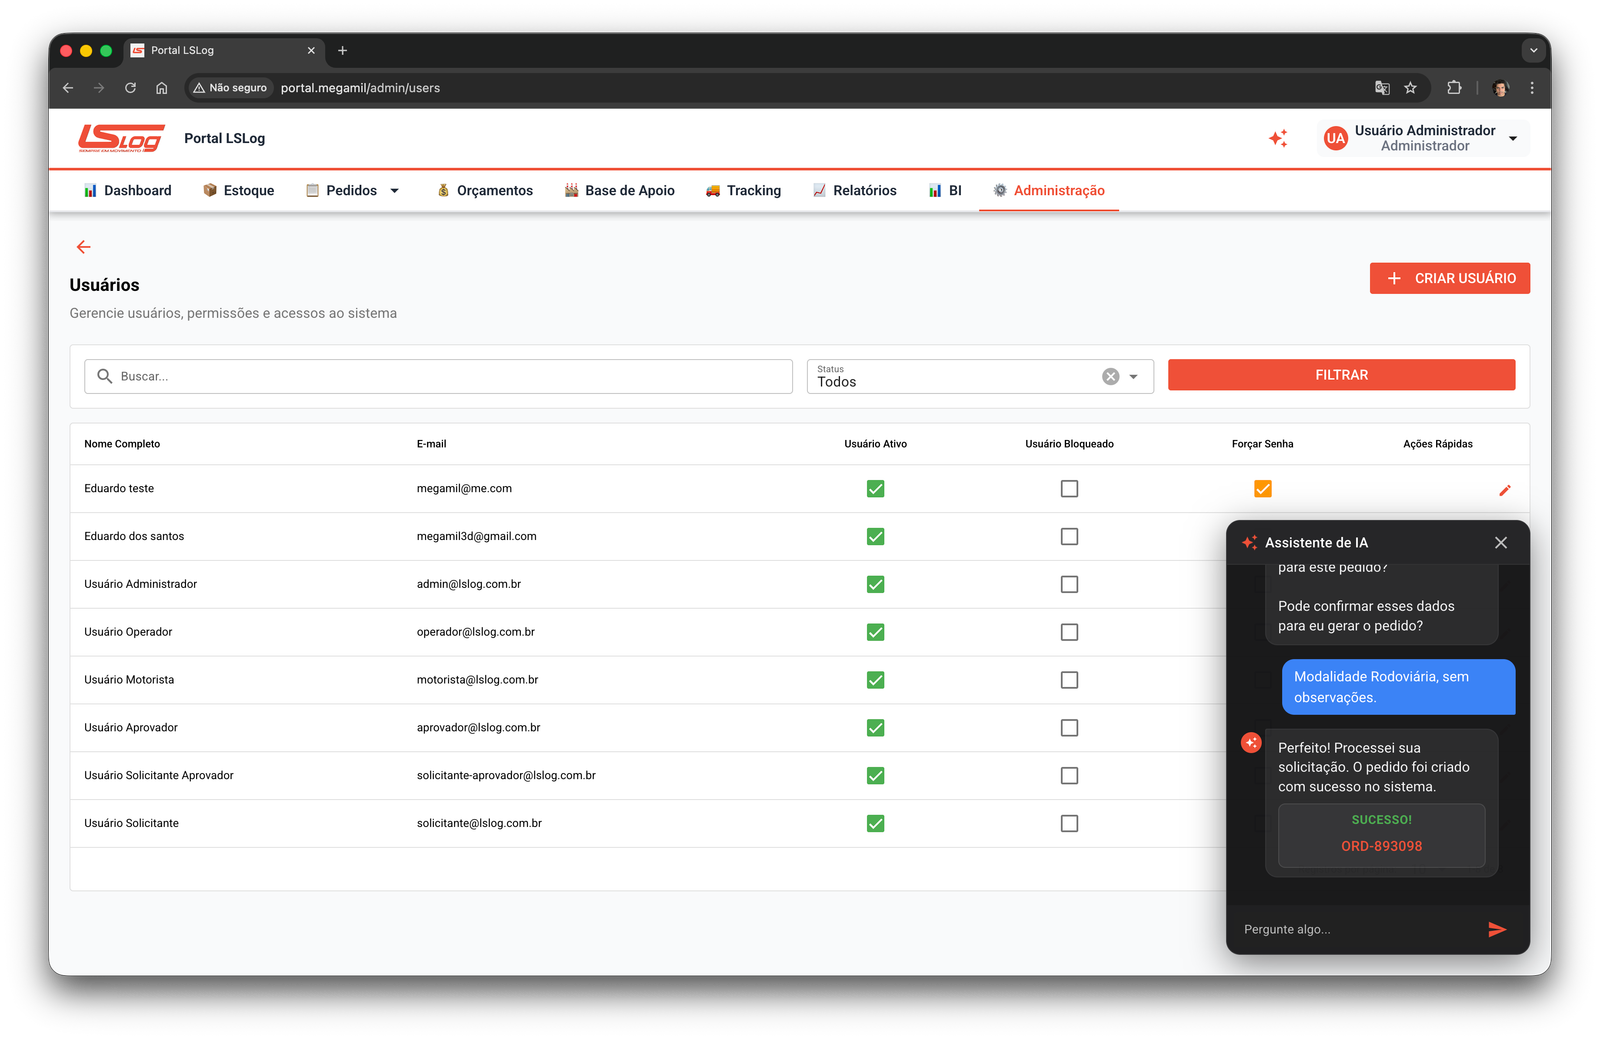Open the browser extensions puzzle icon
The height and width of the screenshot is (1040, 1600).
pyautogui.click(x=1454, y=88)
